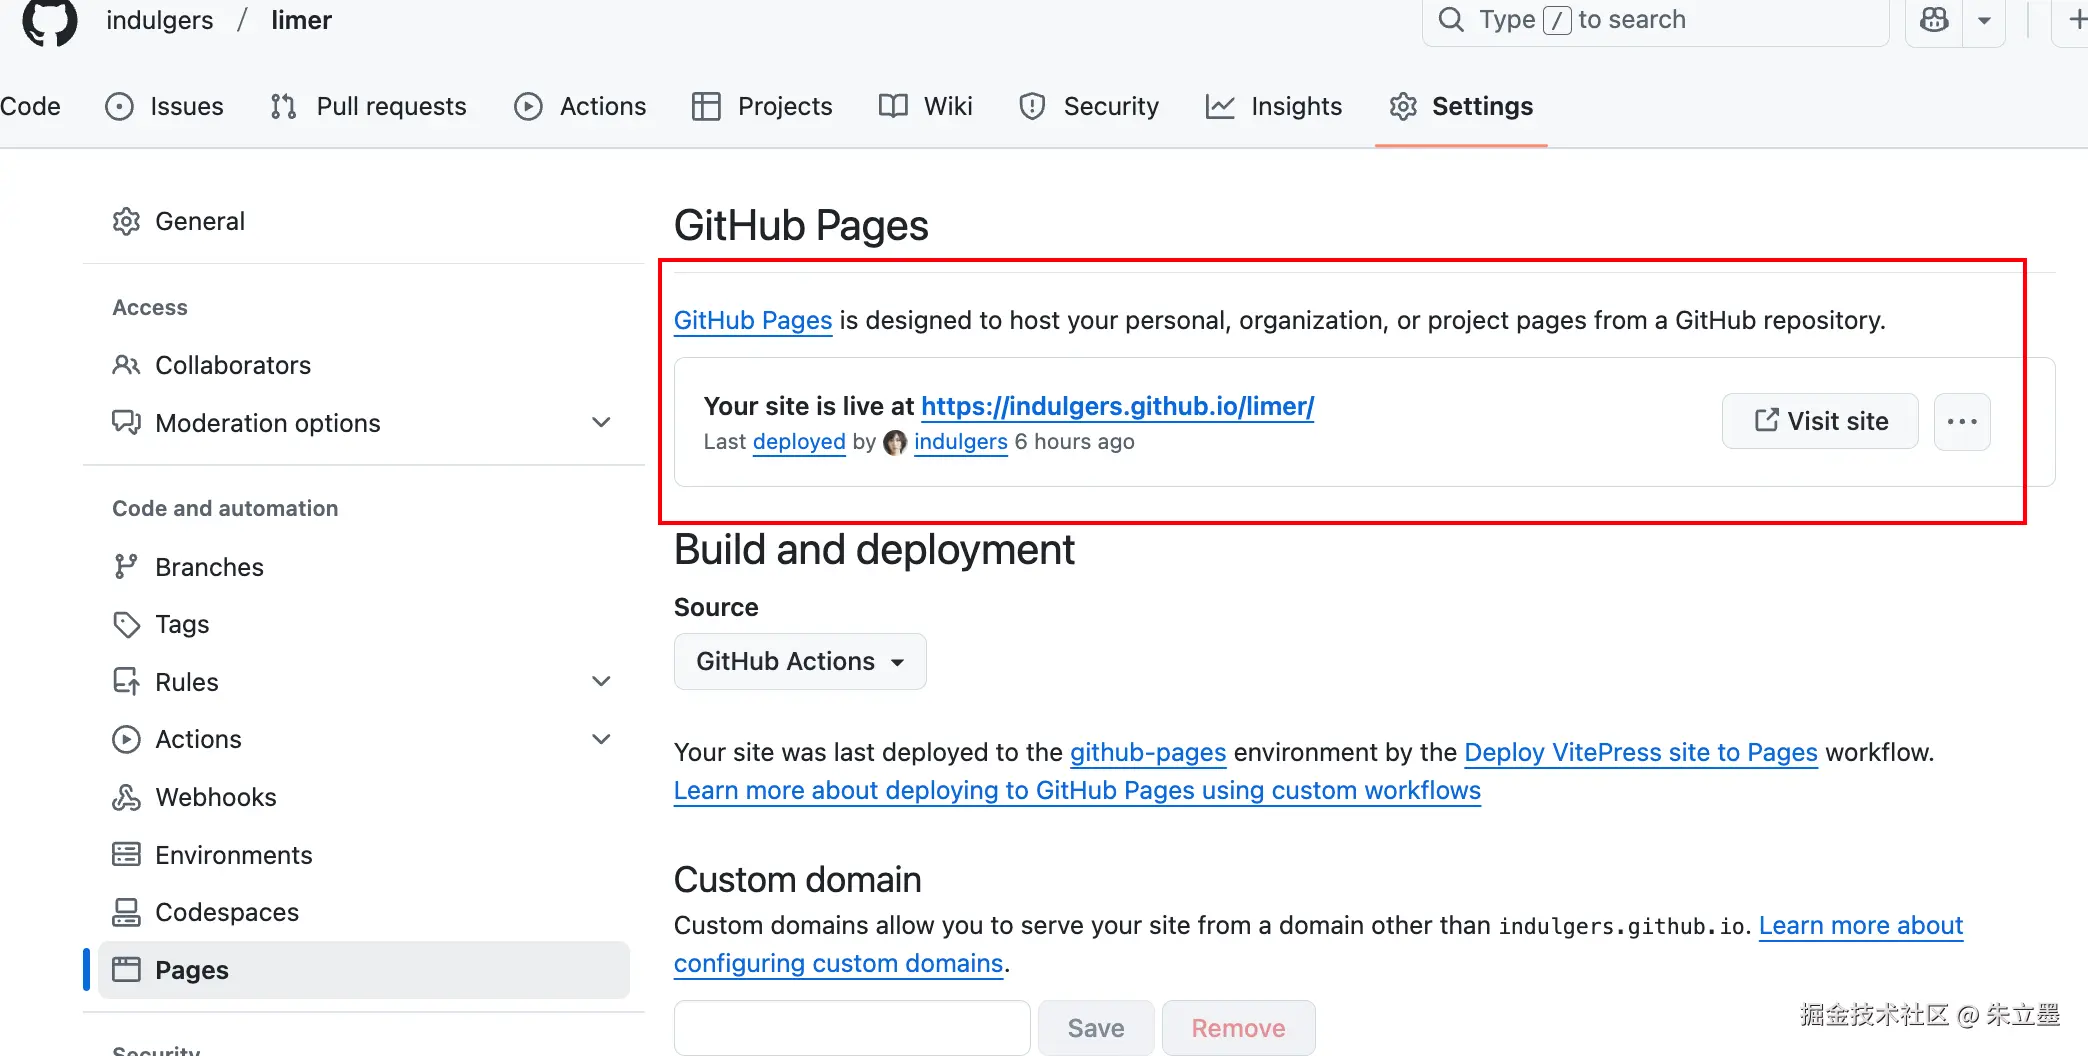
Task: Click the Visit site button
Action: click(x=1820, y=421)
